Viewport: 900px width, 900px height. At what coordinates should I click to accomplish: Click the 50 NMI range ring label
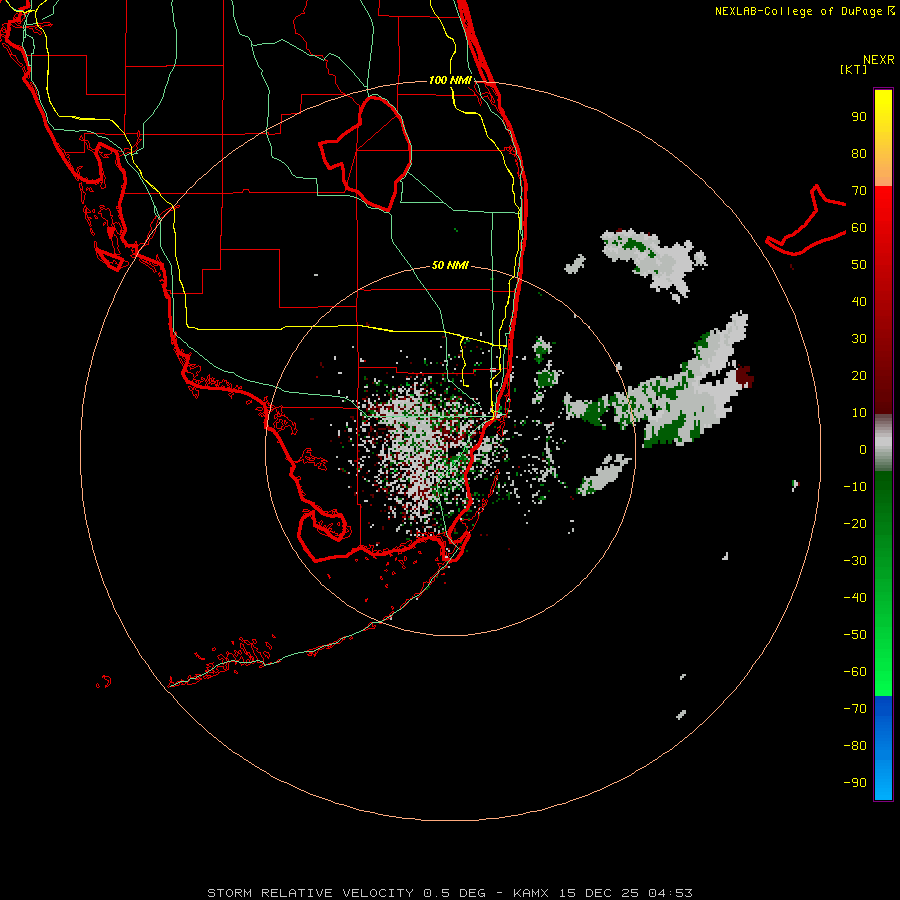click(x=450, y=265)
